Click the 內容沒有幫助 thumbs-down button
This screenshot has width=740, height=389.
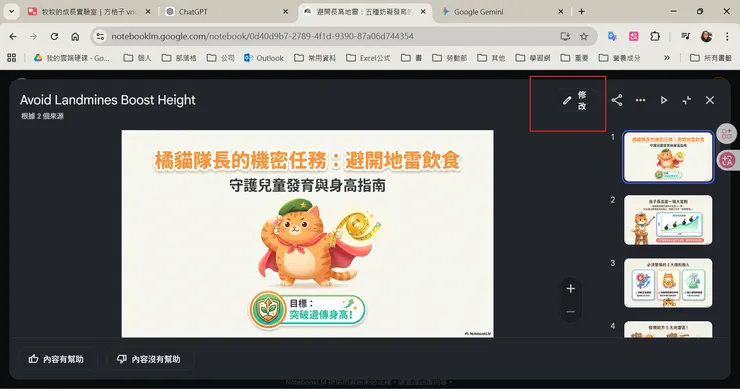[149, 359]
